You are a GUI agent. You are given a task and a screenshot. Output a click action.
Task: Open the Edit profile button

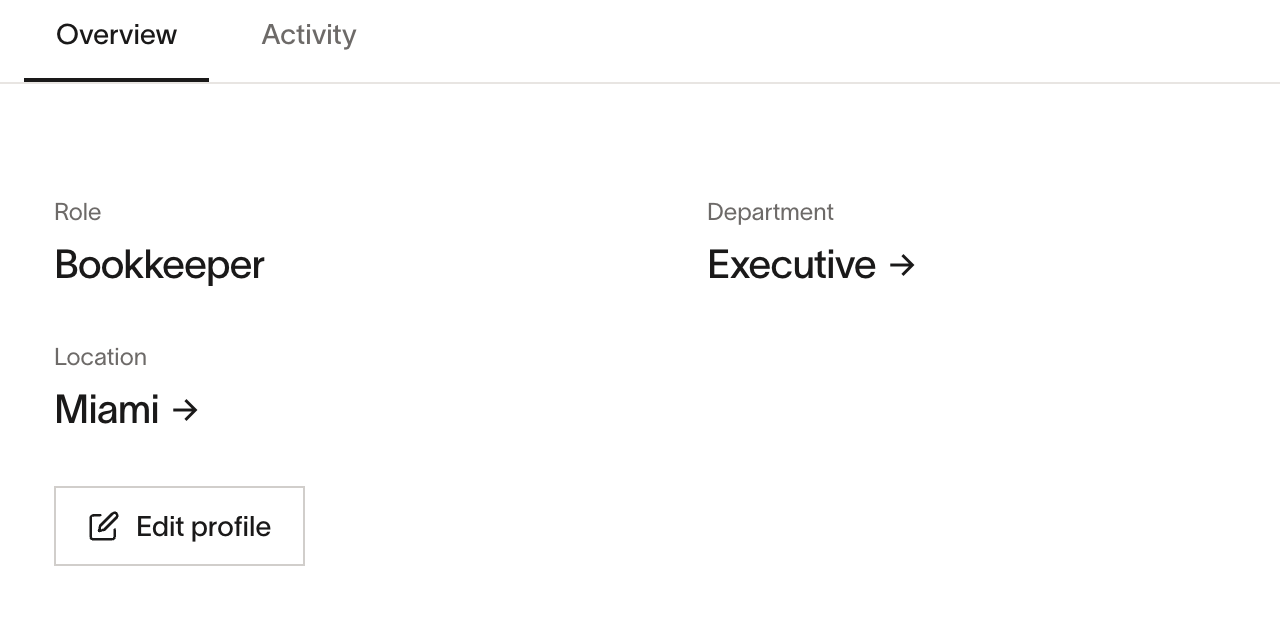tap(179, 526)
